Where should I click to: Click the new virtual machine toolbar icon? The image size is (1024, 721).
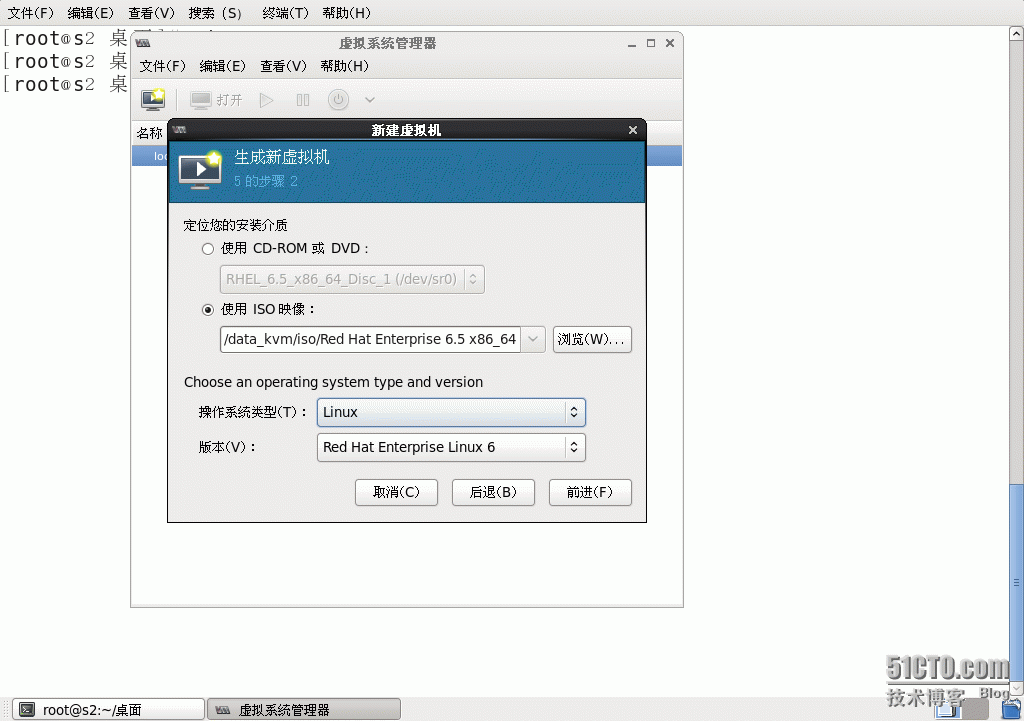pyautogui.click(x=153, y=100)
